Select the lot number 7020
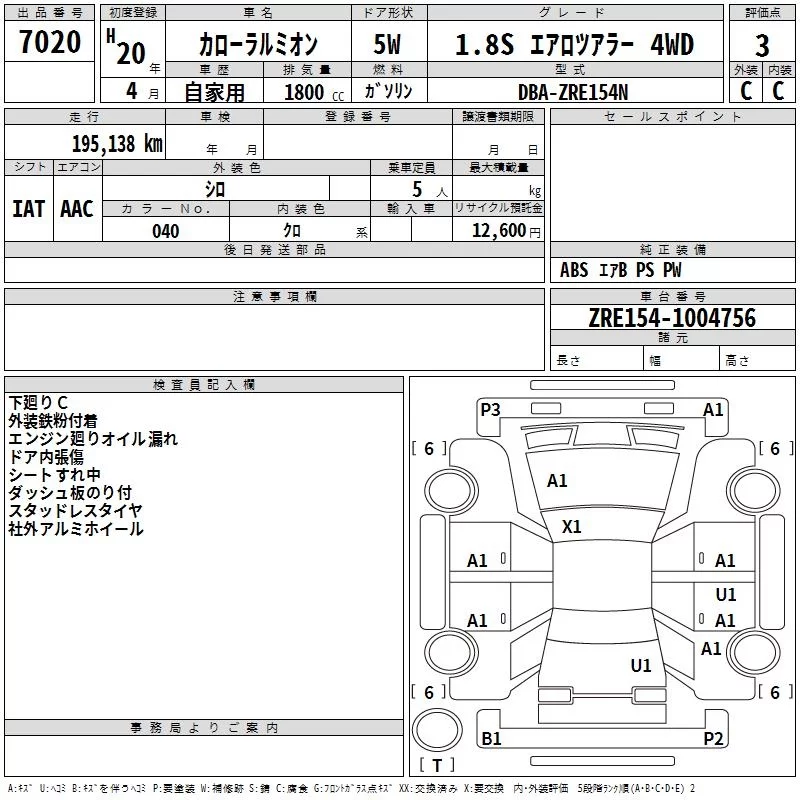This screenshot has height=800, width=800. pos(50,41)
